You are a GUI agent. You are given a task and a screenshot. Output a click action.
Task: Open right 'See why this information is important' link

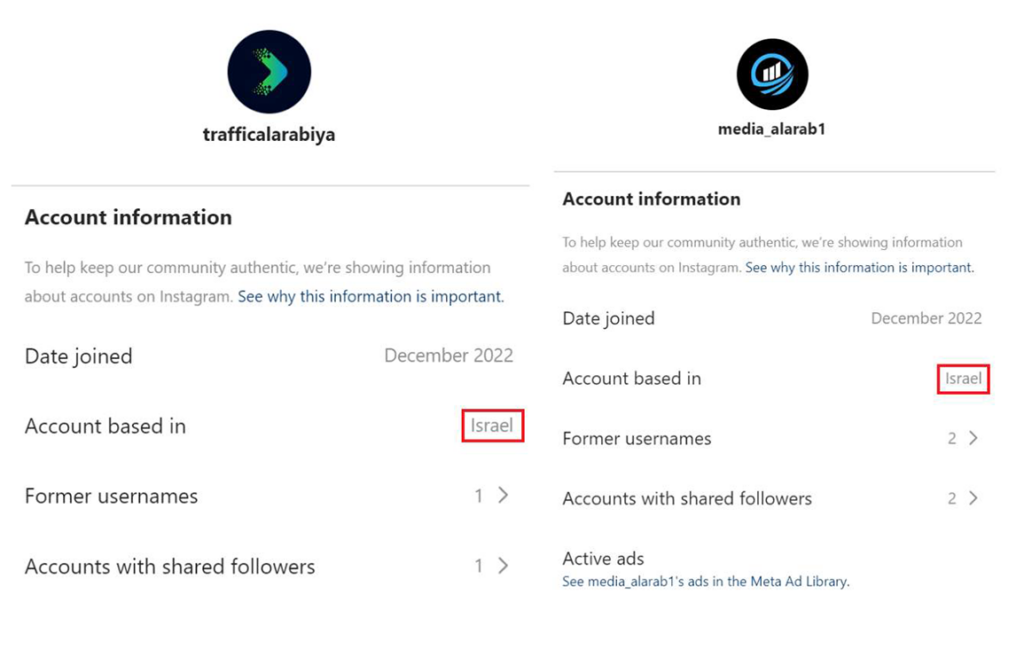[x=859, y=268]
